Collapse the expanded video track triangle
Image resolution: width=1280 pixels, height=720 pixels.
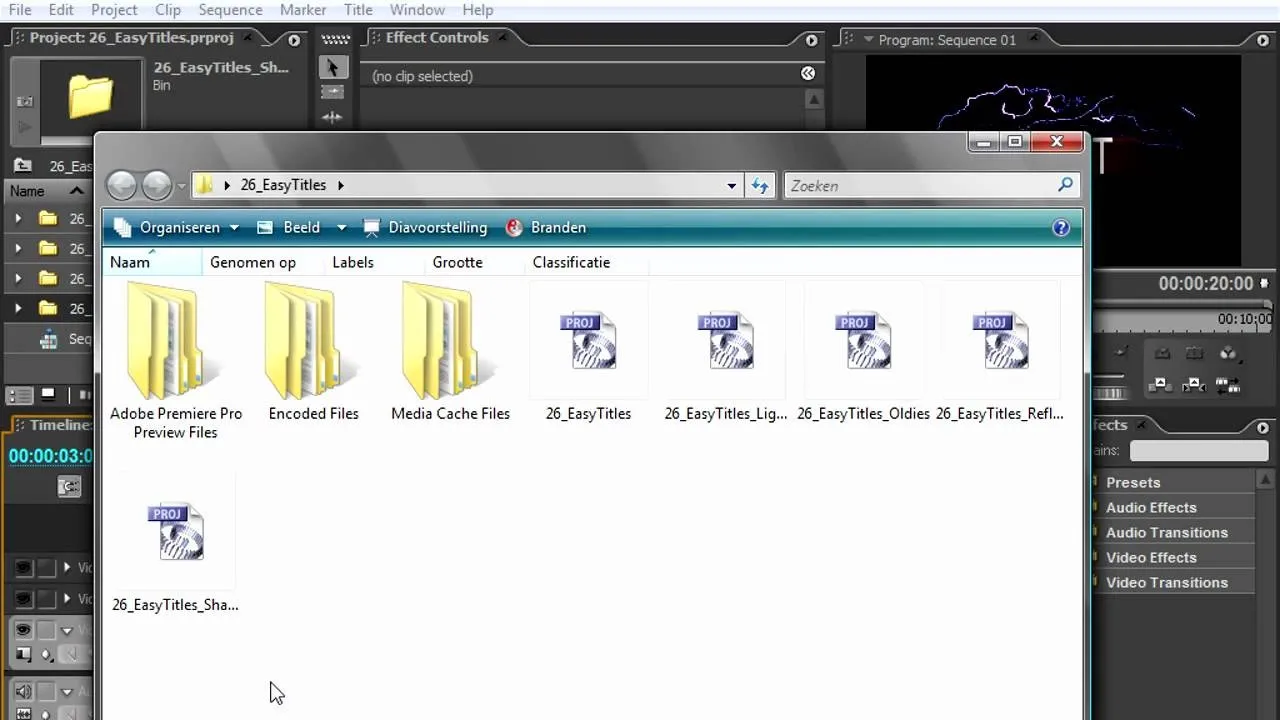coord(68,631)
